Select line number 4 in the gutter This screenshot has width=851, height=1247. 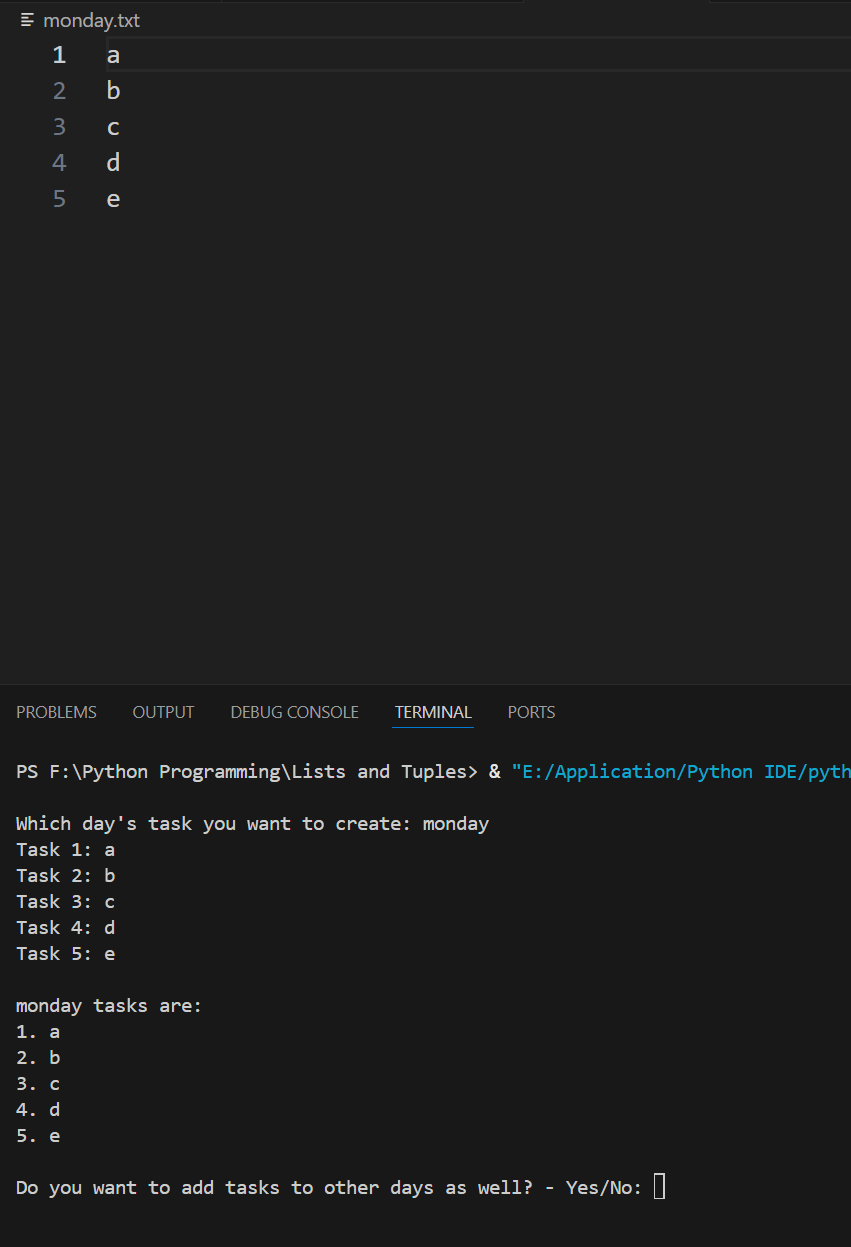tap(59, 163)
